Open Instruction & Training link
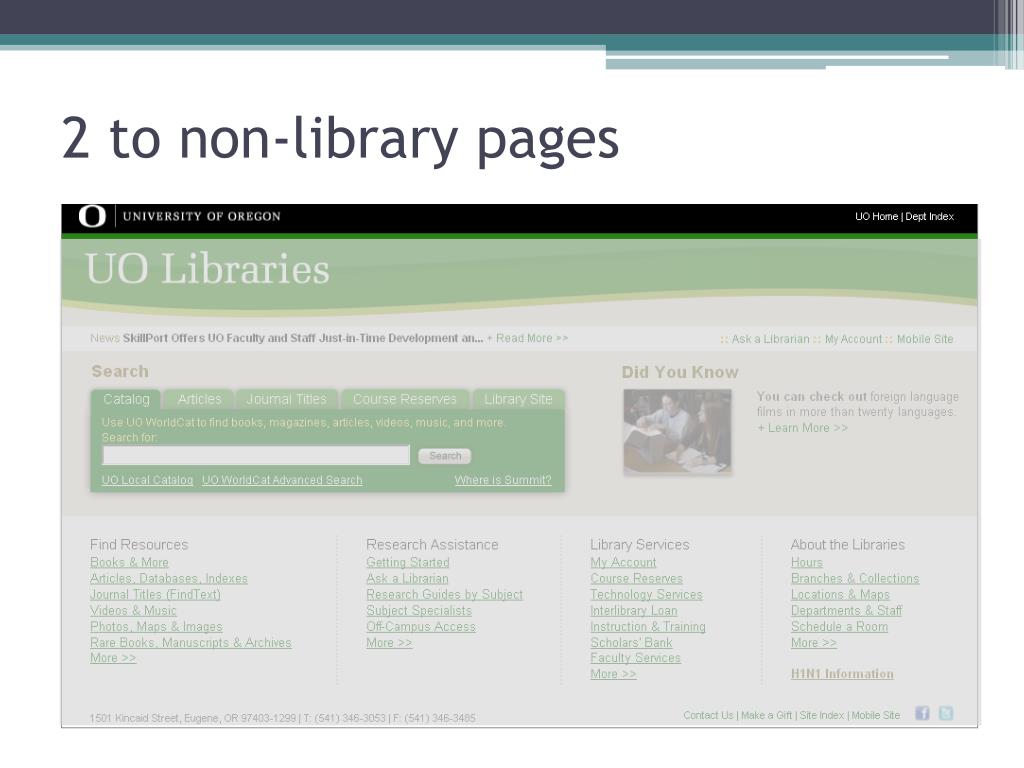1024x768 pixels. [x=648, y=626]
